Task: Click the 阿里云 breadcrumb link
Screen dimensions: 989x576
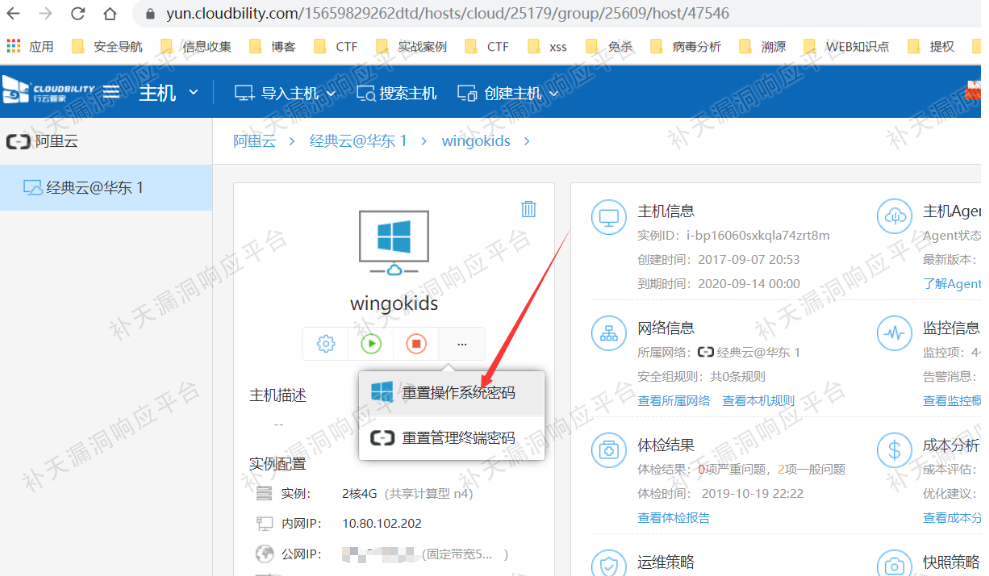Action: pos(254,141)
